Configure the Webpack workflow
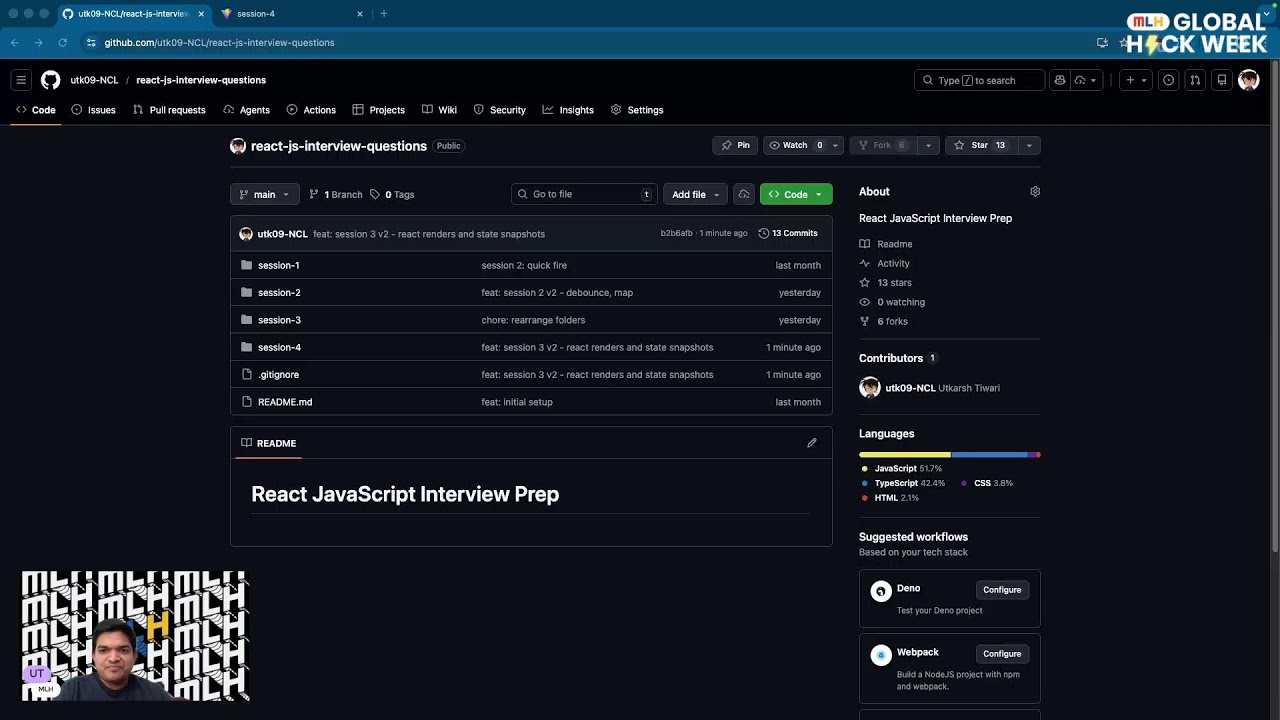 pyautogui.click(x=1001, y=654)
